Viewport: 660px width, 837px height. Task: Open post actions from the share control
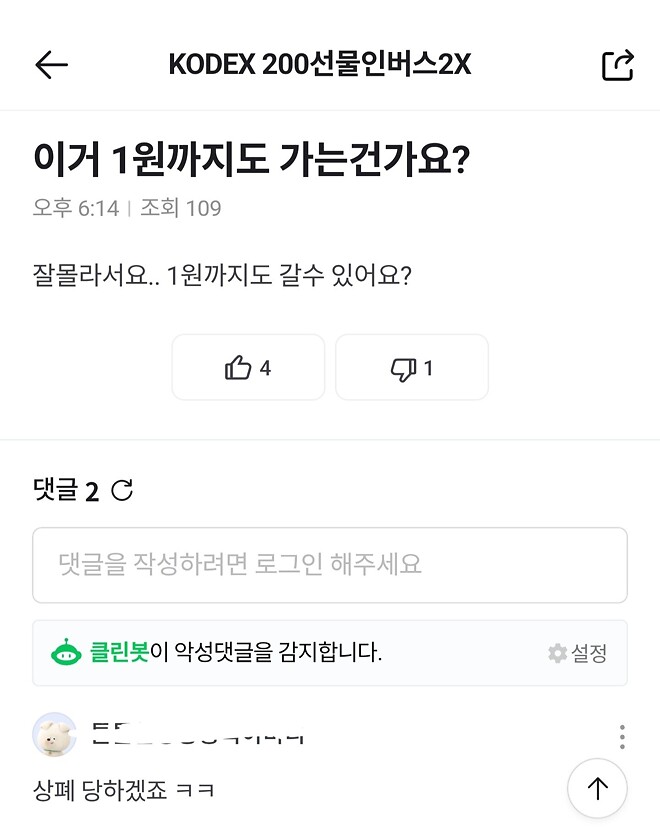(x=619, y=64)
